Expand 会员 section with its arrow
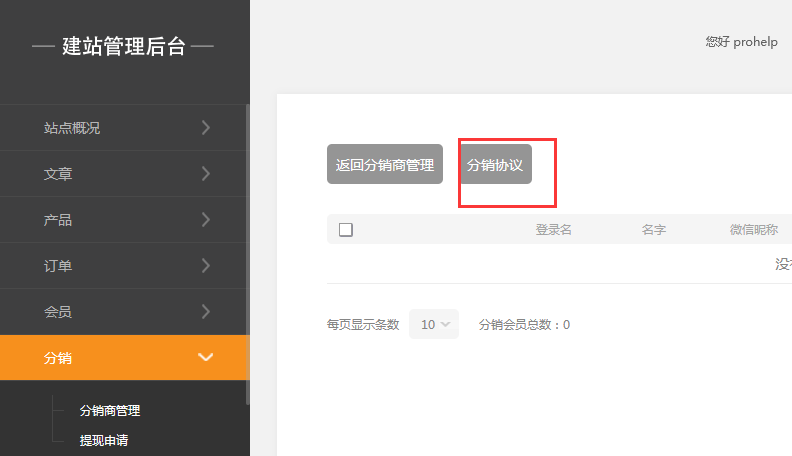 (x=205, y=311)
